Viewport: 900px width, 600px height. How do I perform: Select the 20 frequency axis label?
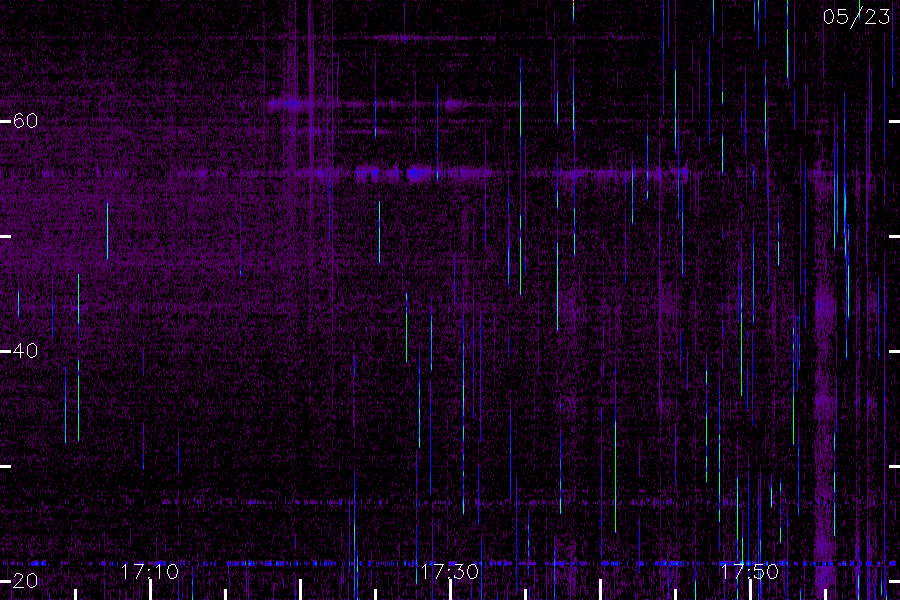click(25, 581)
